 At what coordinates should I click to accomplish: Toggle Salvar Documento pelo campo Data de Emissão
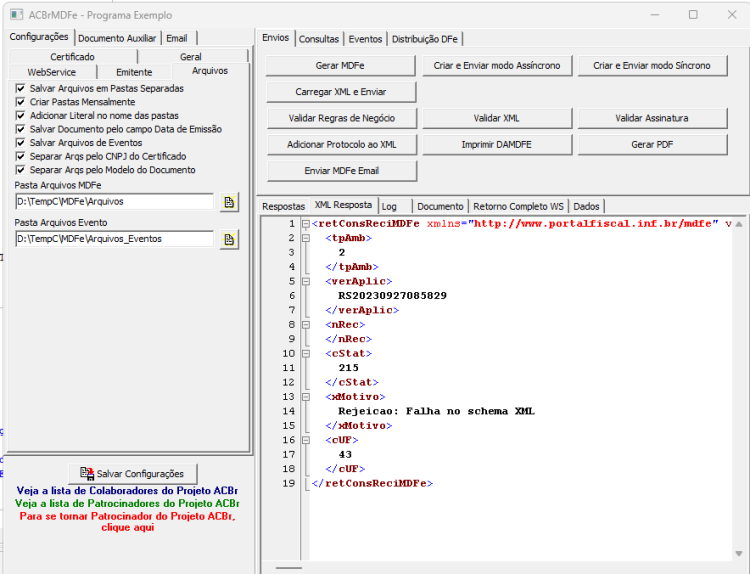21,129
